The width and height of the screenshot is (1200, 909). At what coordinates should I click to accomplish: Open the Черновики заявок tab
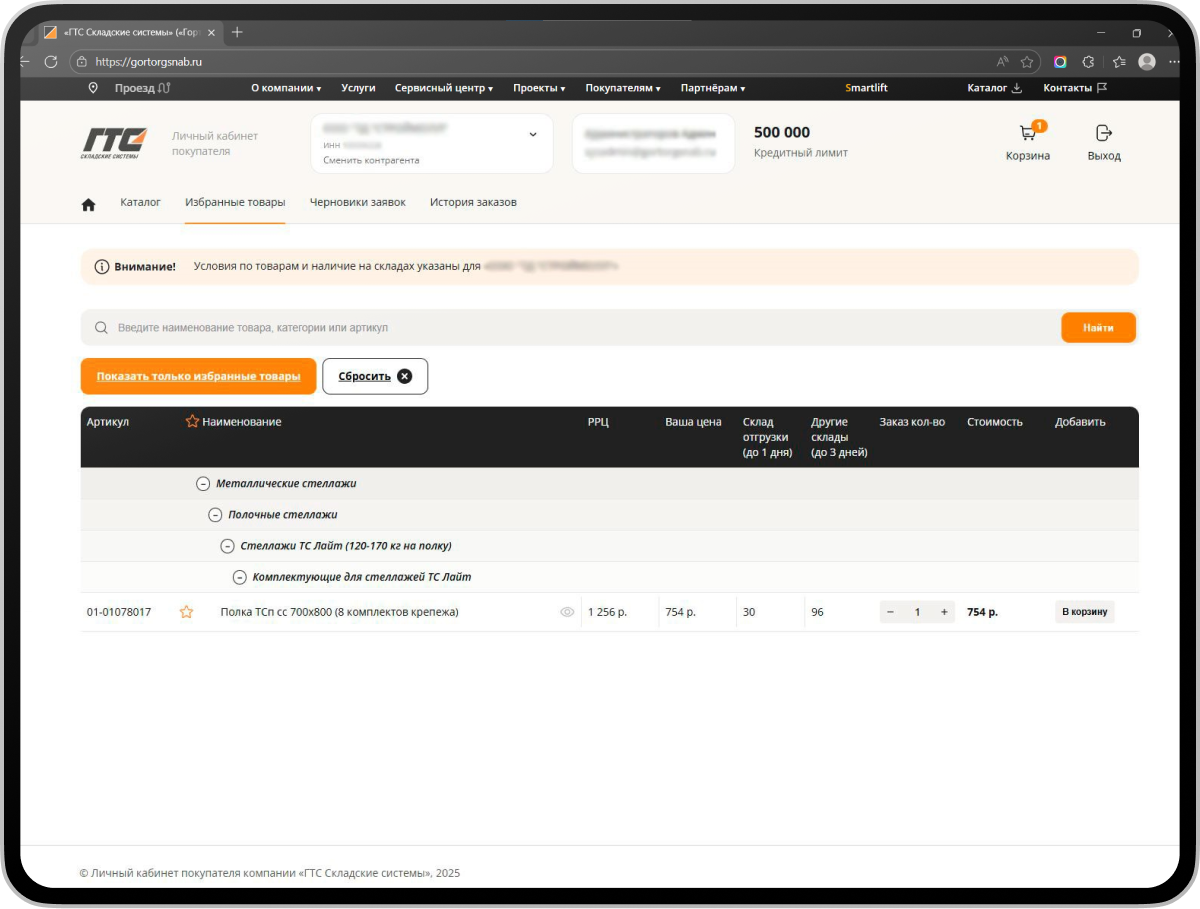[x=357, y=202]
